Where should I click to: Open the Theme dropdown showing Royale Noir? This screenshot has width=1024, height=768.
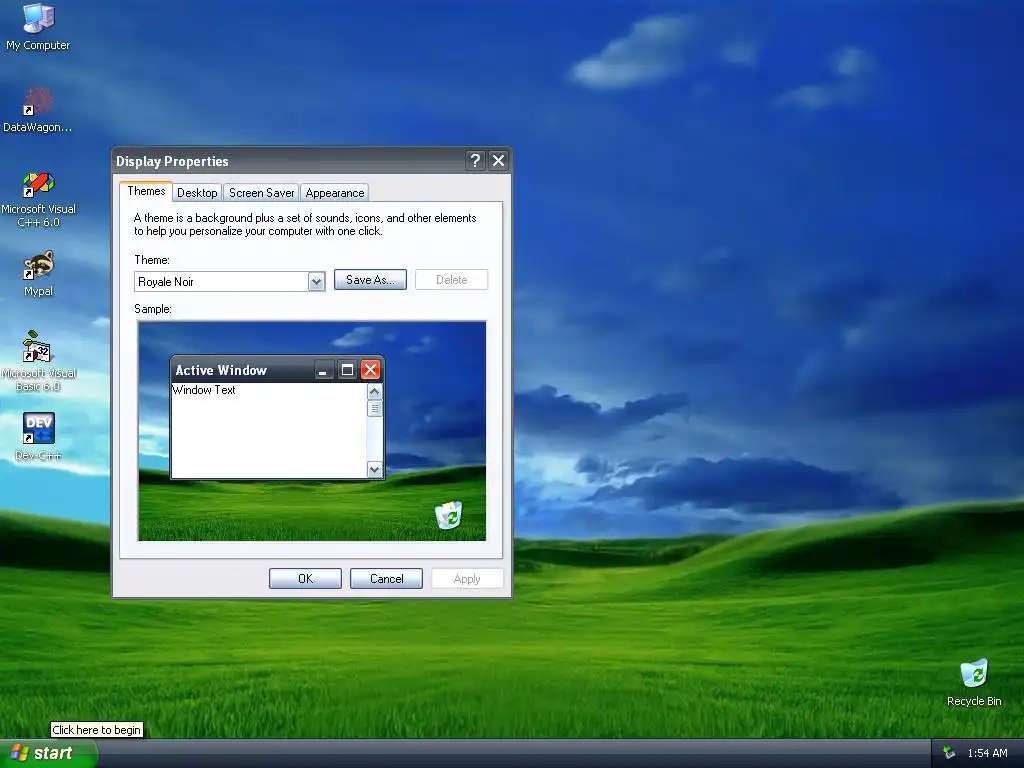(x=230, y=281)
